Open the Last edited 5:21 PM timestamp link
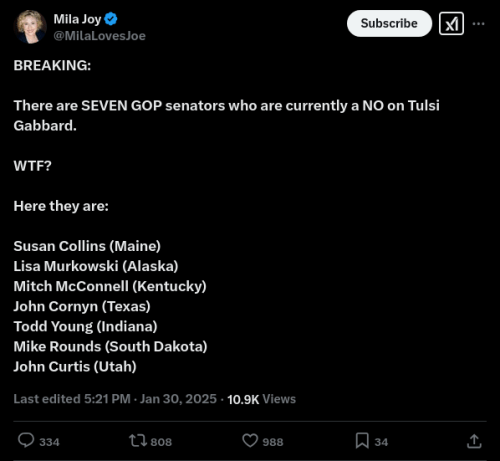 (72, 399)
